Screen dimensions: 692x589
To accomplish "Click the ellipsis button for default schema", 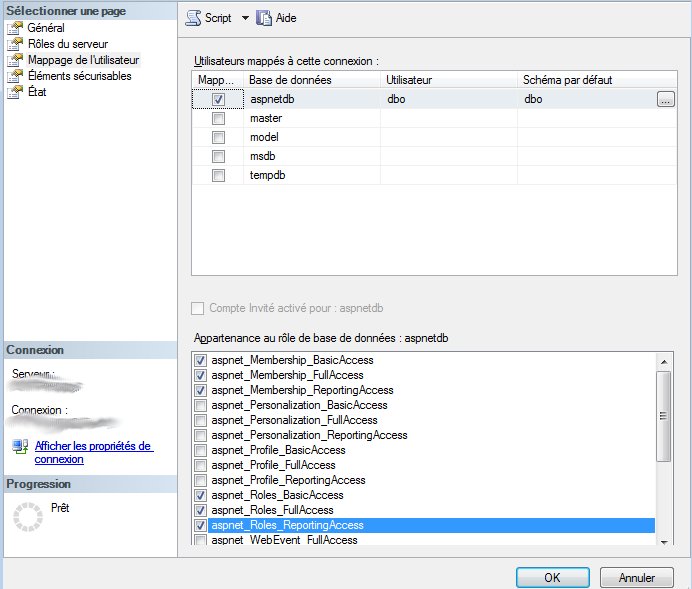I will pyautogui.click(x=666, y=100).
